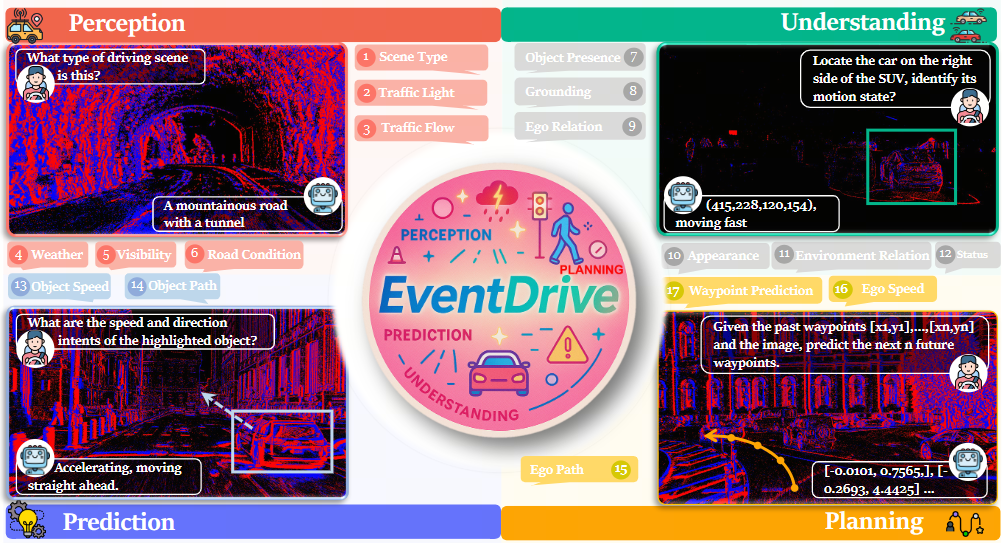The height and width of the screenshot is (543, 1002).
Task: Open the tunnel road event image
Action: (x=177, y=139)
